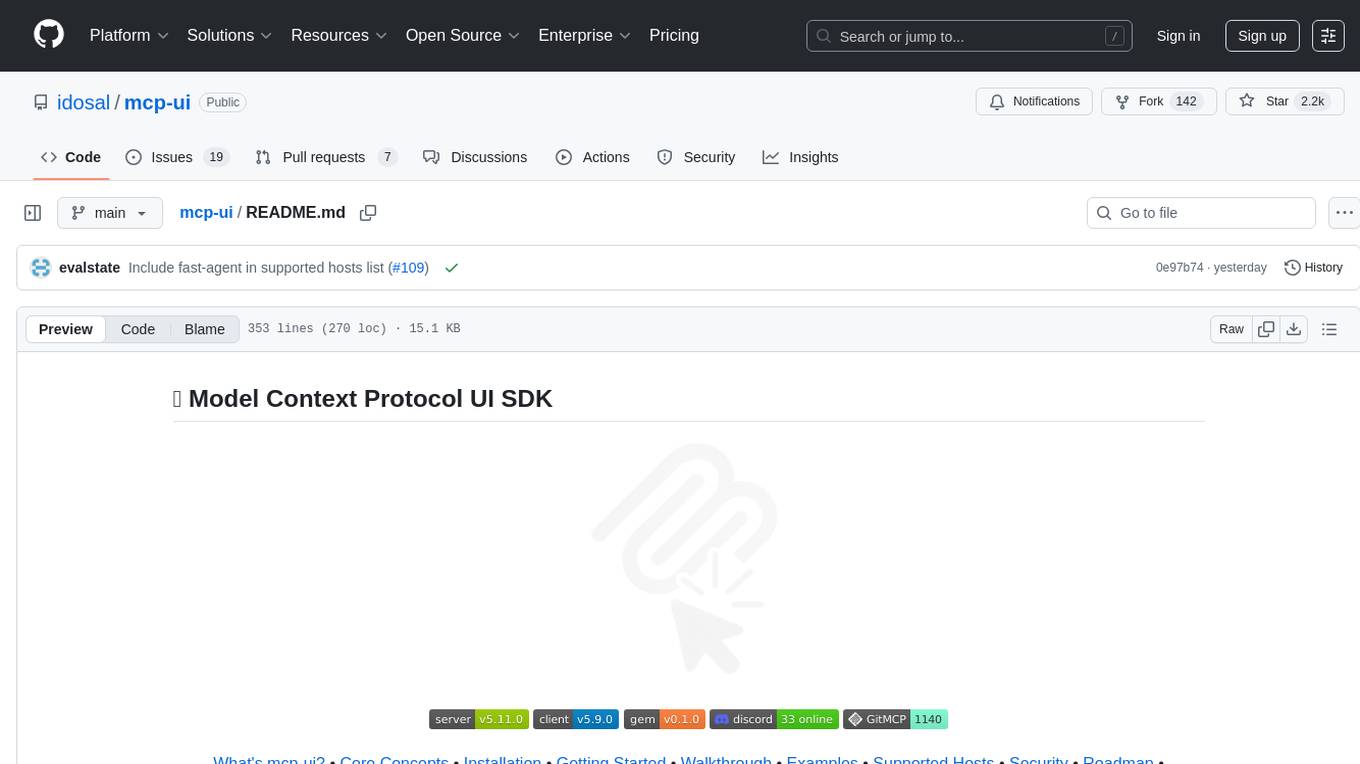This screenshot has height=764, width=1360.
Task: Open the discord 33 online badge
Action: tap(774, 719)
